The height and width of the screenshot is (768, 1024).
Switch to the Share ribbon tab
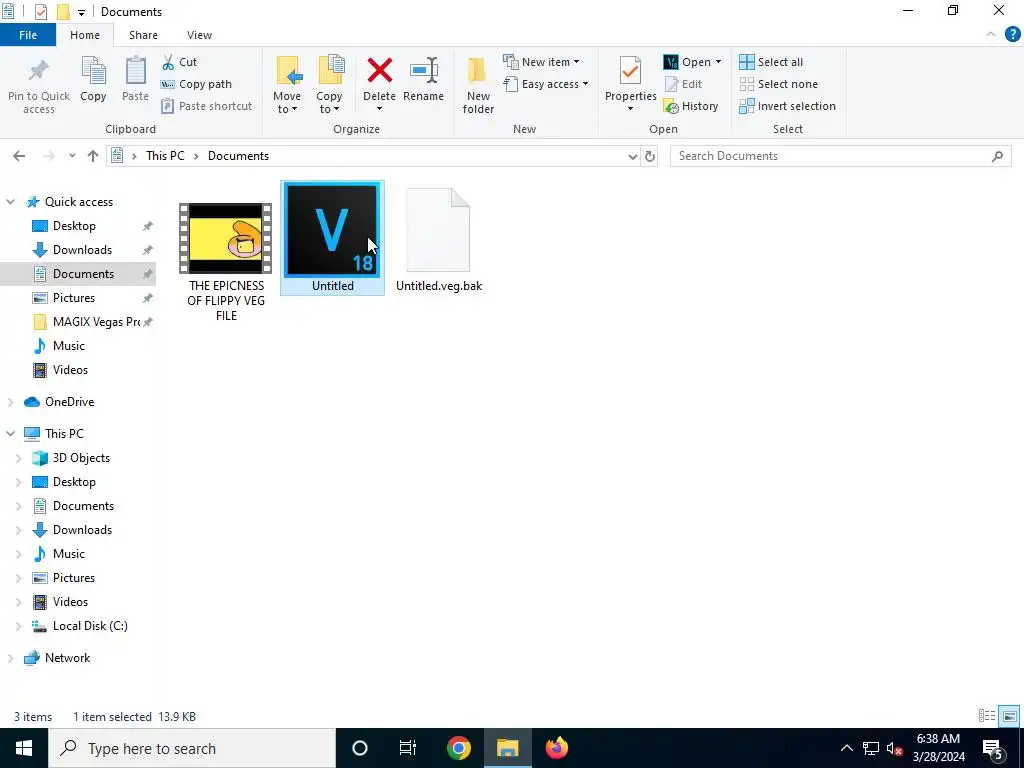[x=143, y=35]
